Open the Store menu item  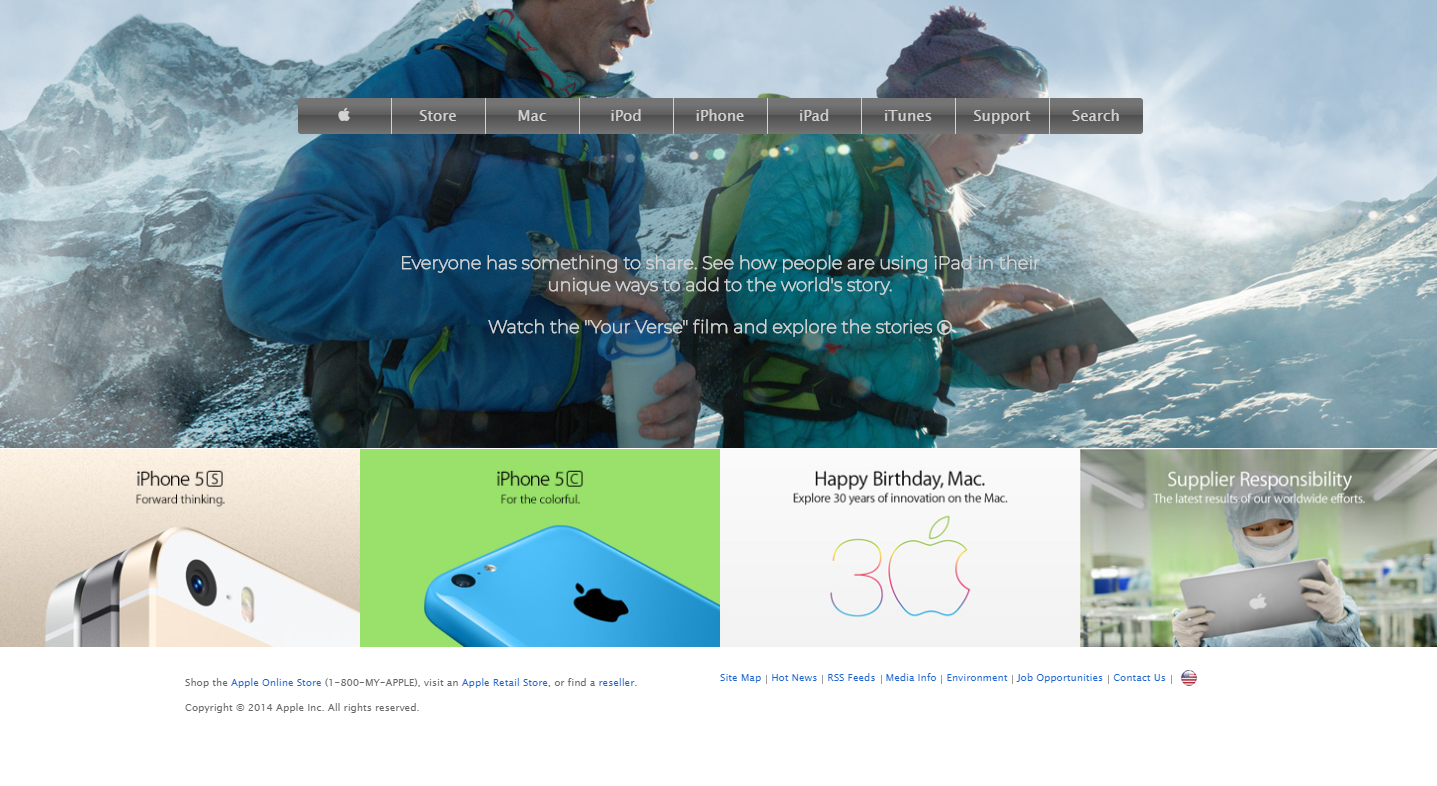(x=438, y=115)
